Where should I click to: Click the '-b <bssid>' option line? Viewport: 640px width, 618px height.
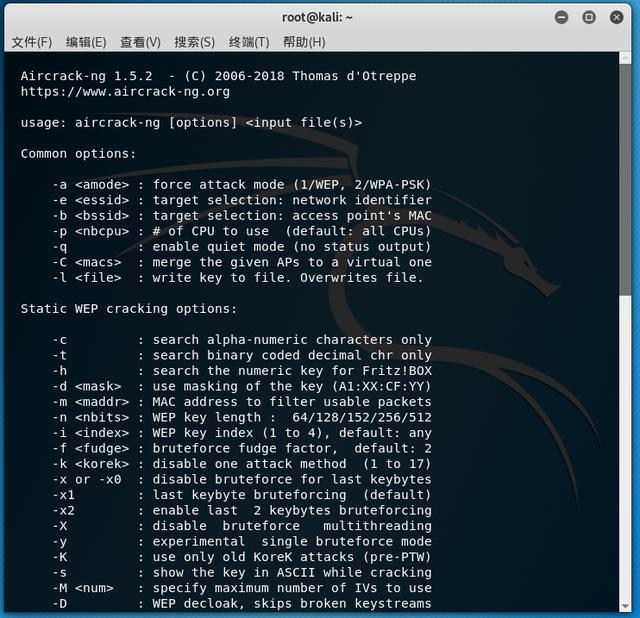[x=242, y=216]
